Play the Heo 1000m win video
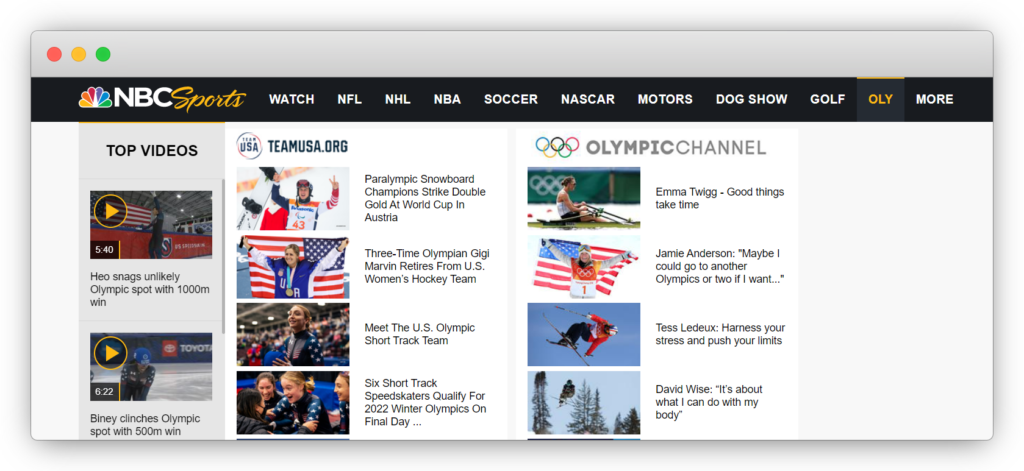 tap(110, 211)
